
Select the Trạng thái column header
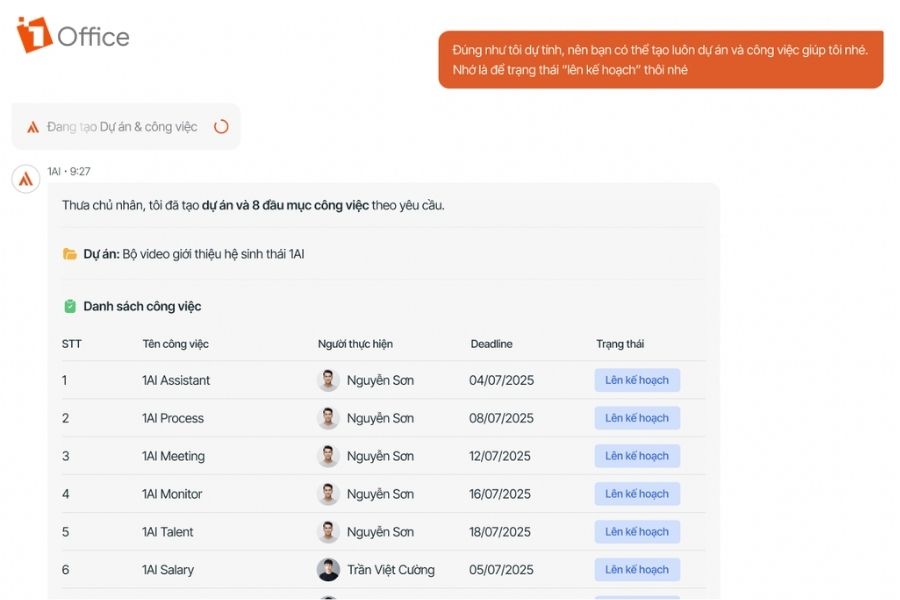click(620, 344)
